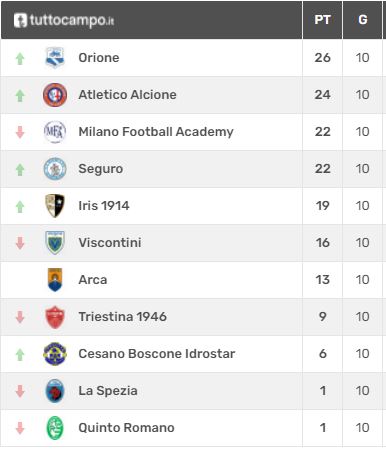Open the tuttocampo.it logo link
The width and height of the screenshot is (386, 449).
point(64,20)
